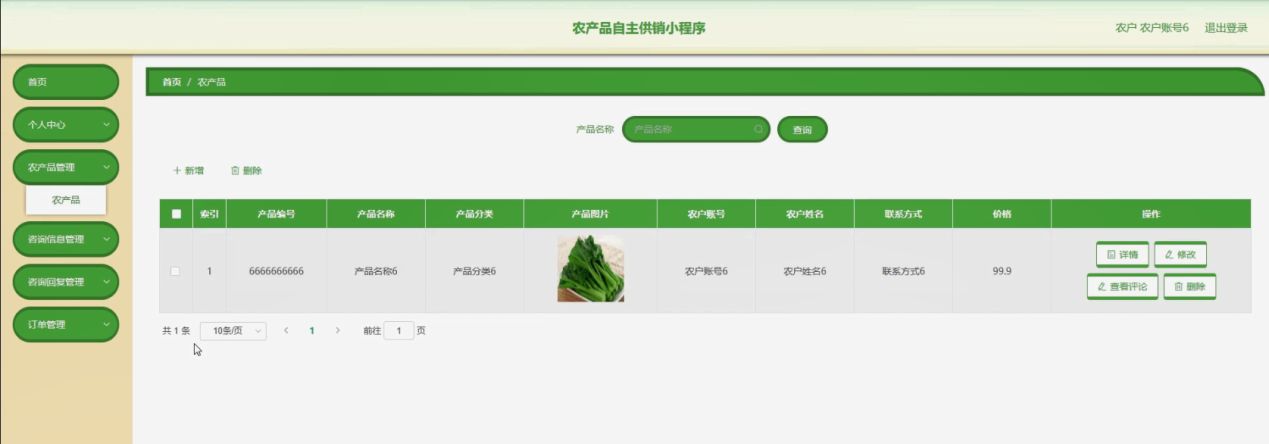Click the next page arrow
This screenshot has height=444, width=1269.
click(338, 330)
